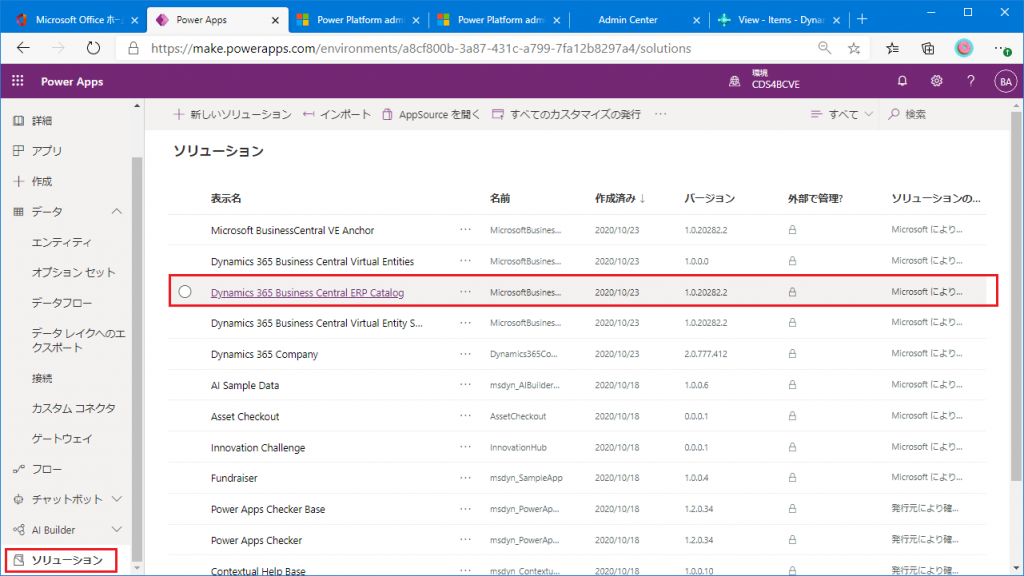Open the browser collections icon
1024x576 pixels.
pos(927,48)
